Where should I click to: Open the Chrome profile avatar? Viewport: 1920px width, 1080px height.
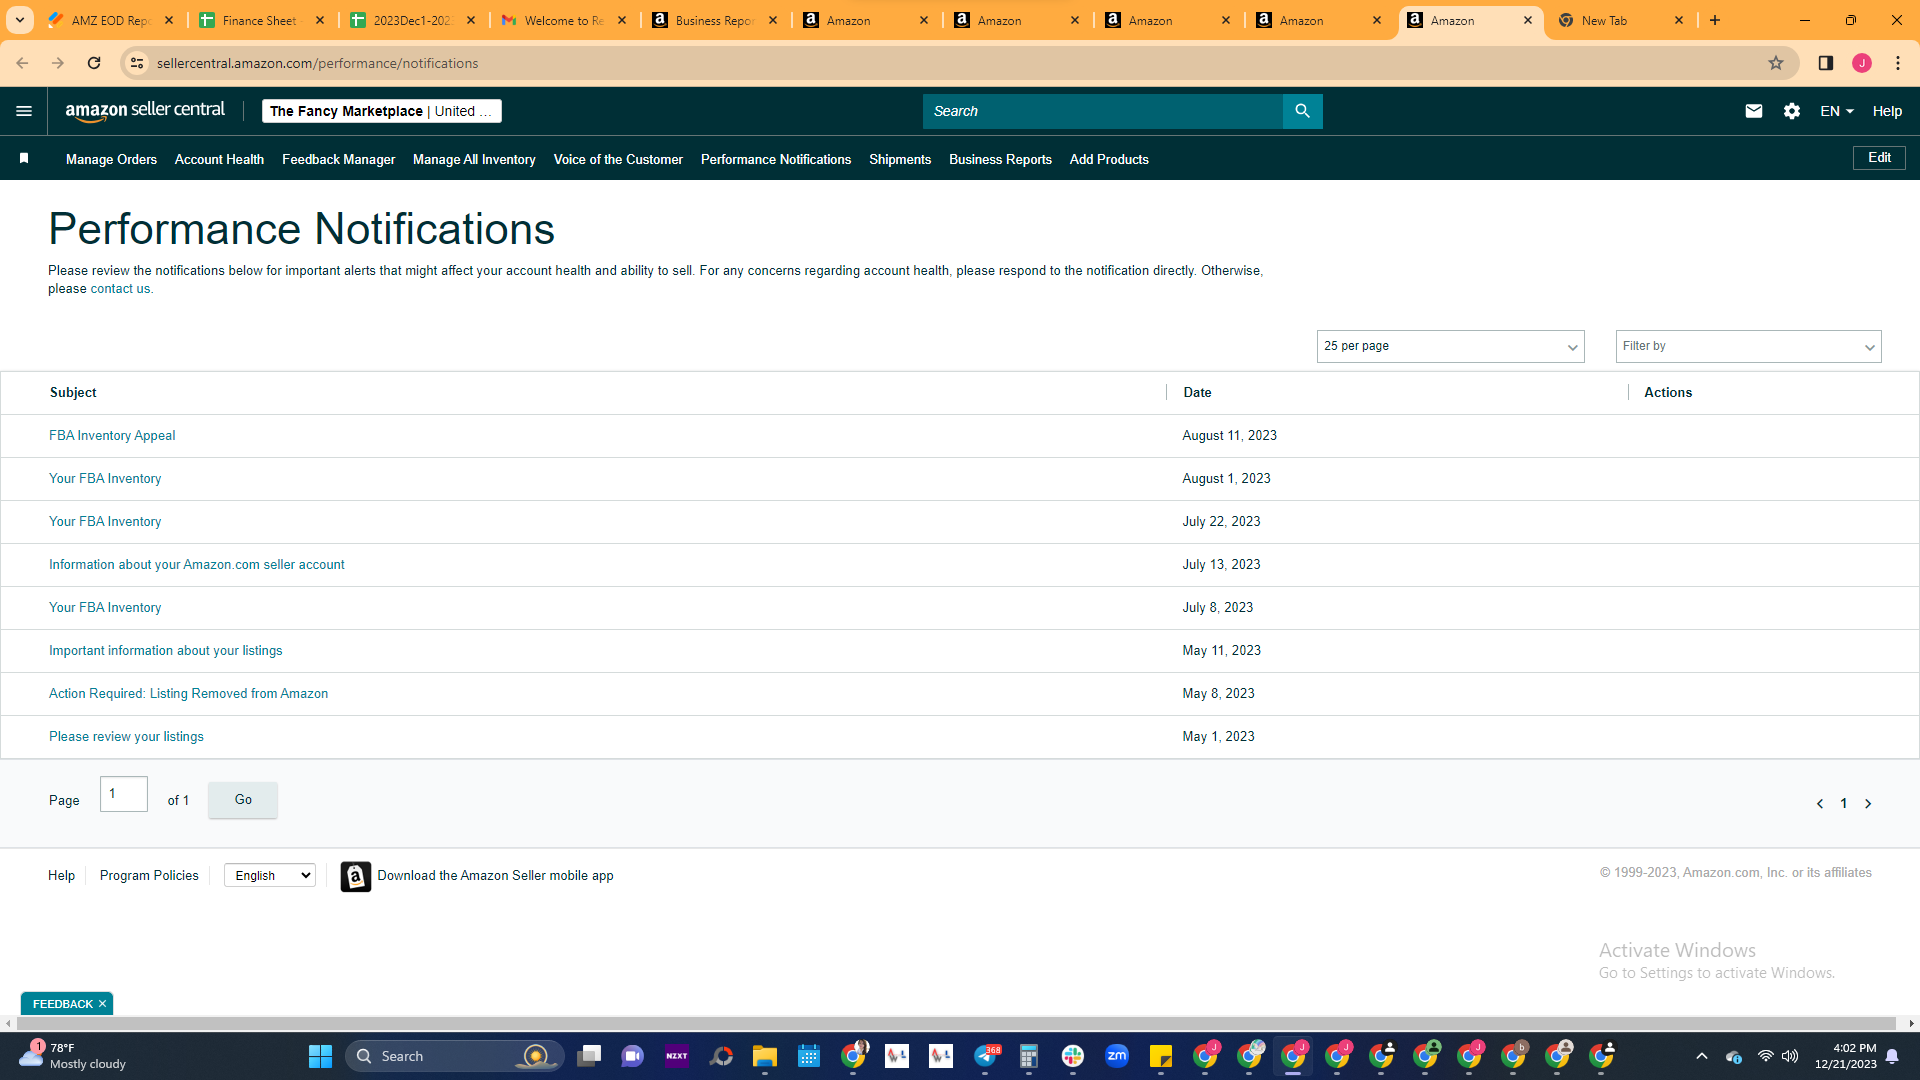tap(1862, 63)
